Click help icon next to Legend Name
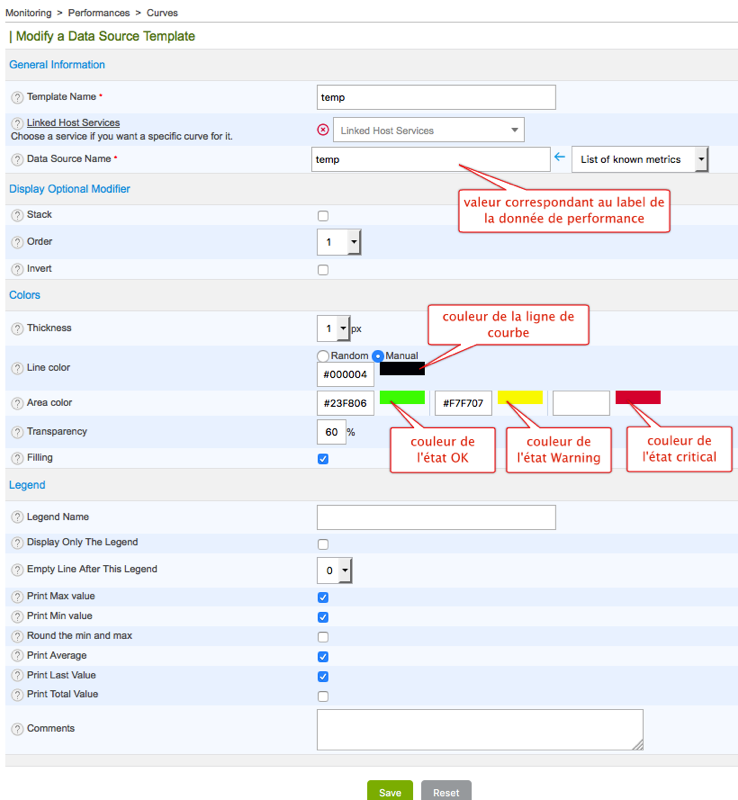The image size is (738, 800). (x=17, y=518)
